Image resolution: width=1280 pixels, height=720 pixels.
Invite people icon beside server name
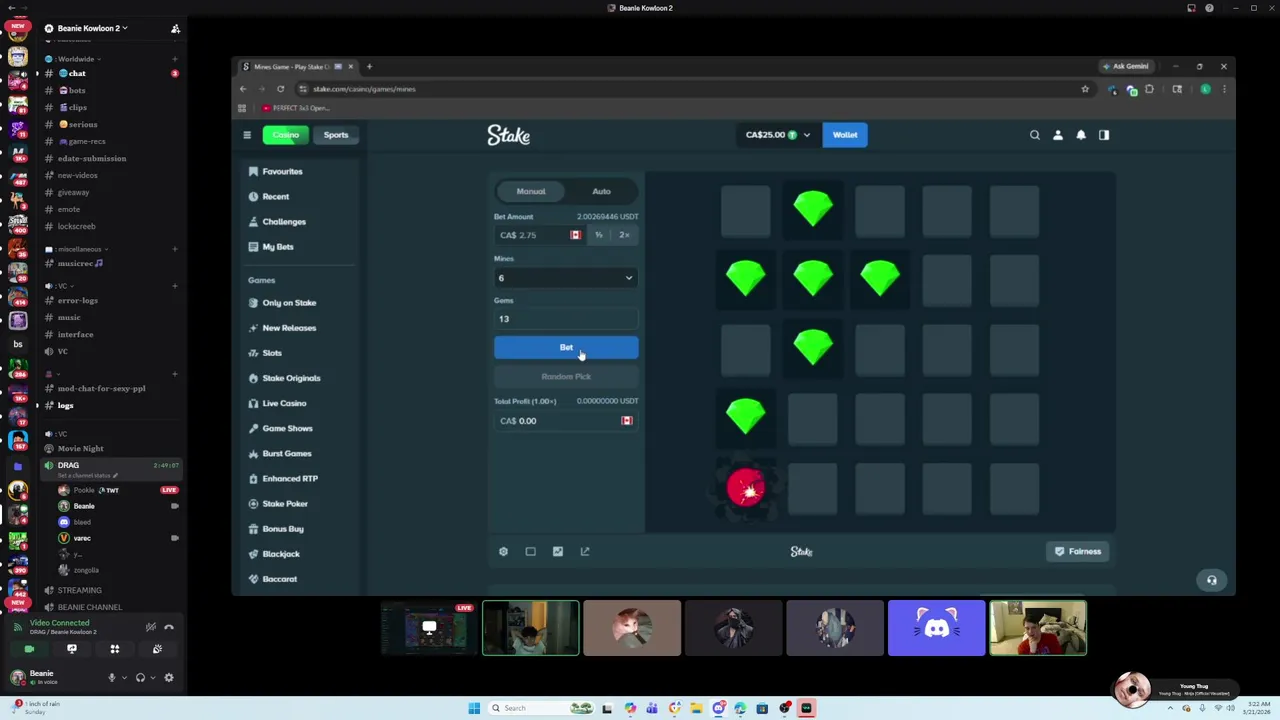[x=175, y=28]
